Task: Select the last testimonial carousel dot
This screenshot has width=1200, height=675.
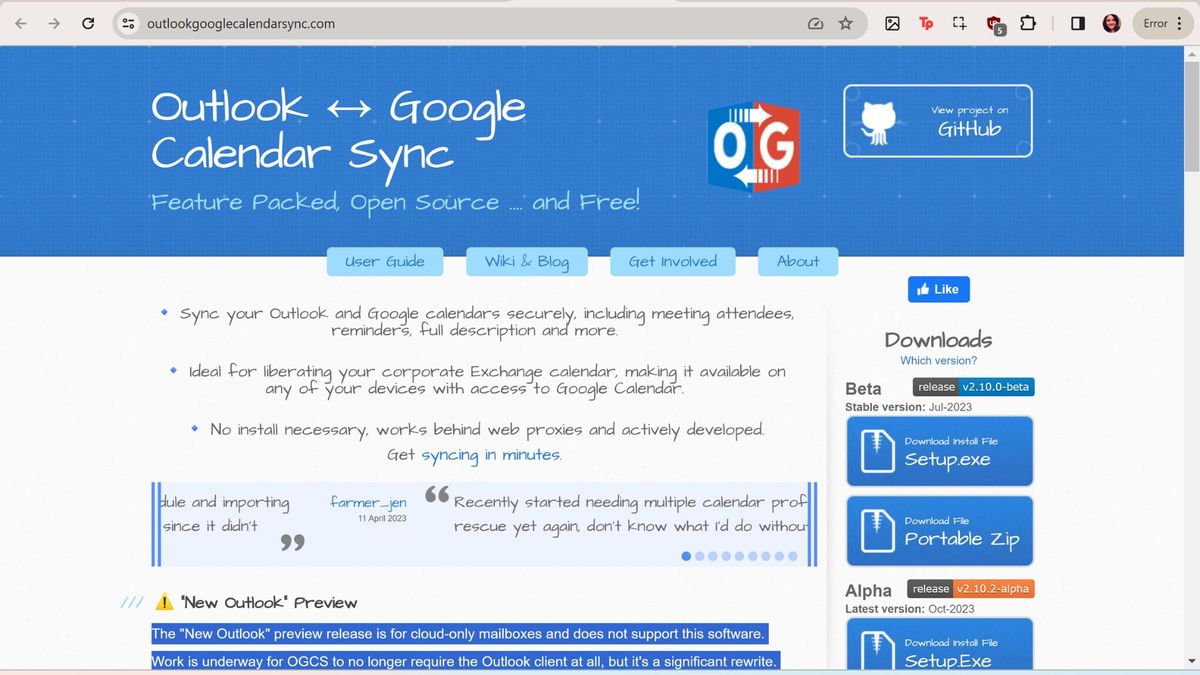Action: (793, 556)
